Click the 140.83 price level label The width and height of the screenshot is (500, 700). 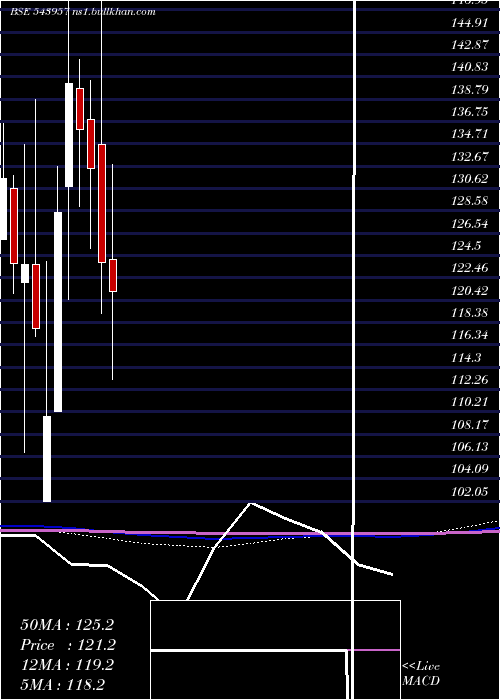[470, 67]
